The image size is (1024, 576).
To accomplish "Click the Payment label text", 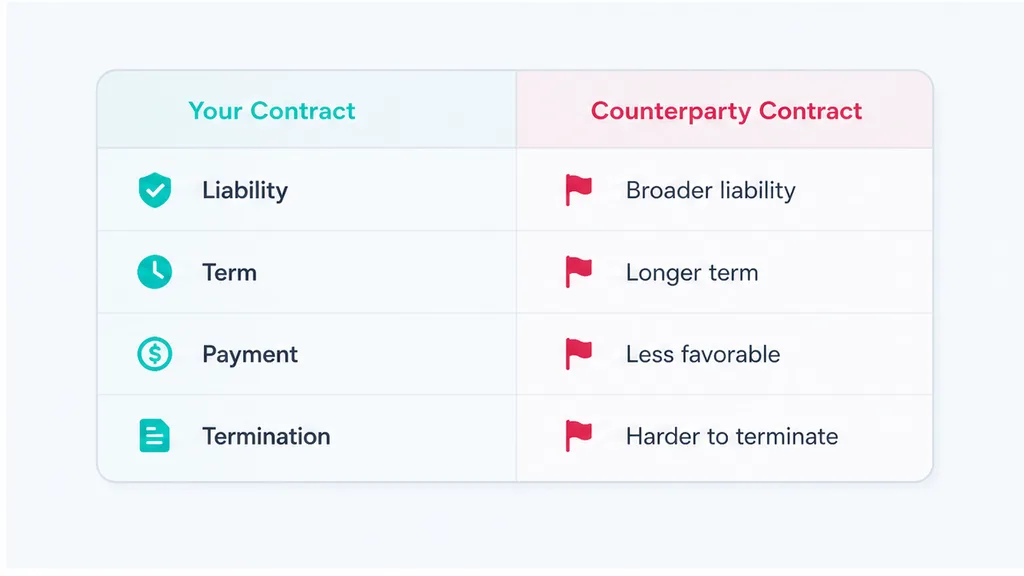I will coord(249,355).
